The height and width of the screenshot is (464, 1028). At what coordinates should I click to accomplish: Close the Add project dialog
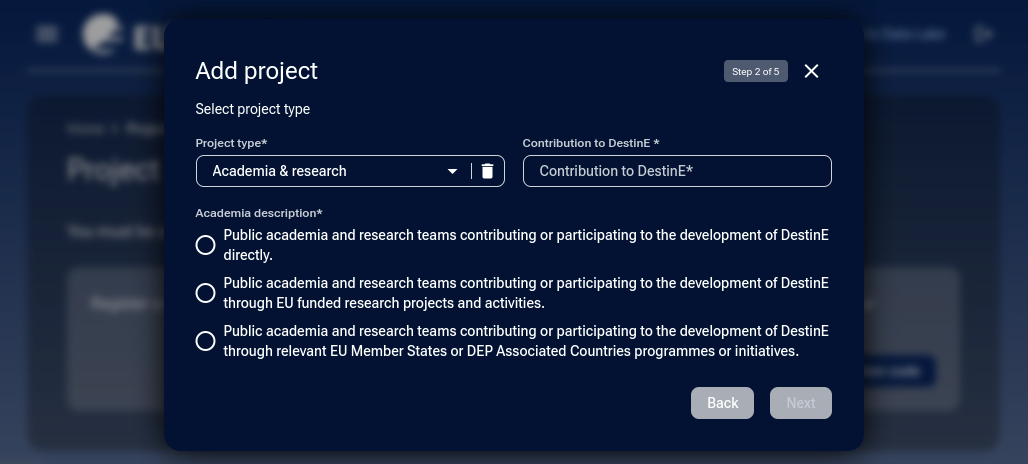click(x=811, y=71)
